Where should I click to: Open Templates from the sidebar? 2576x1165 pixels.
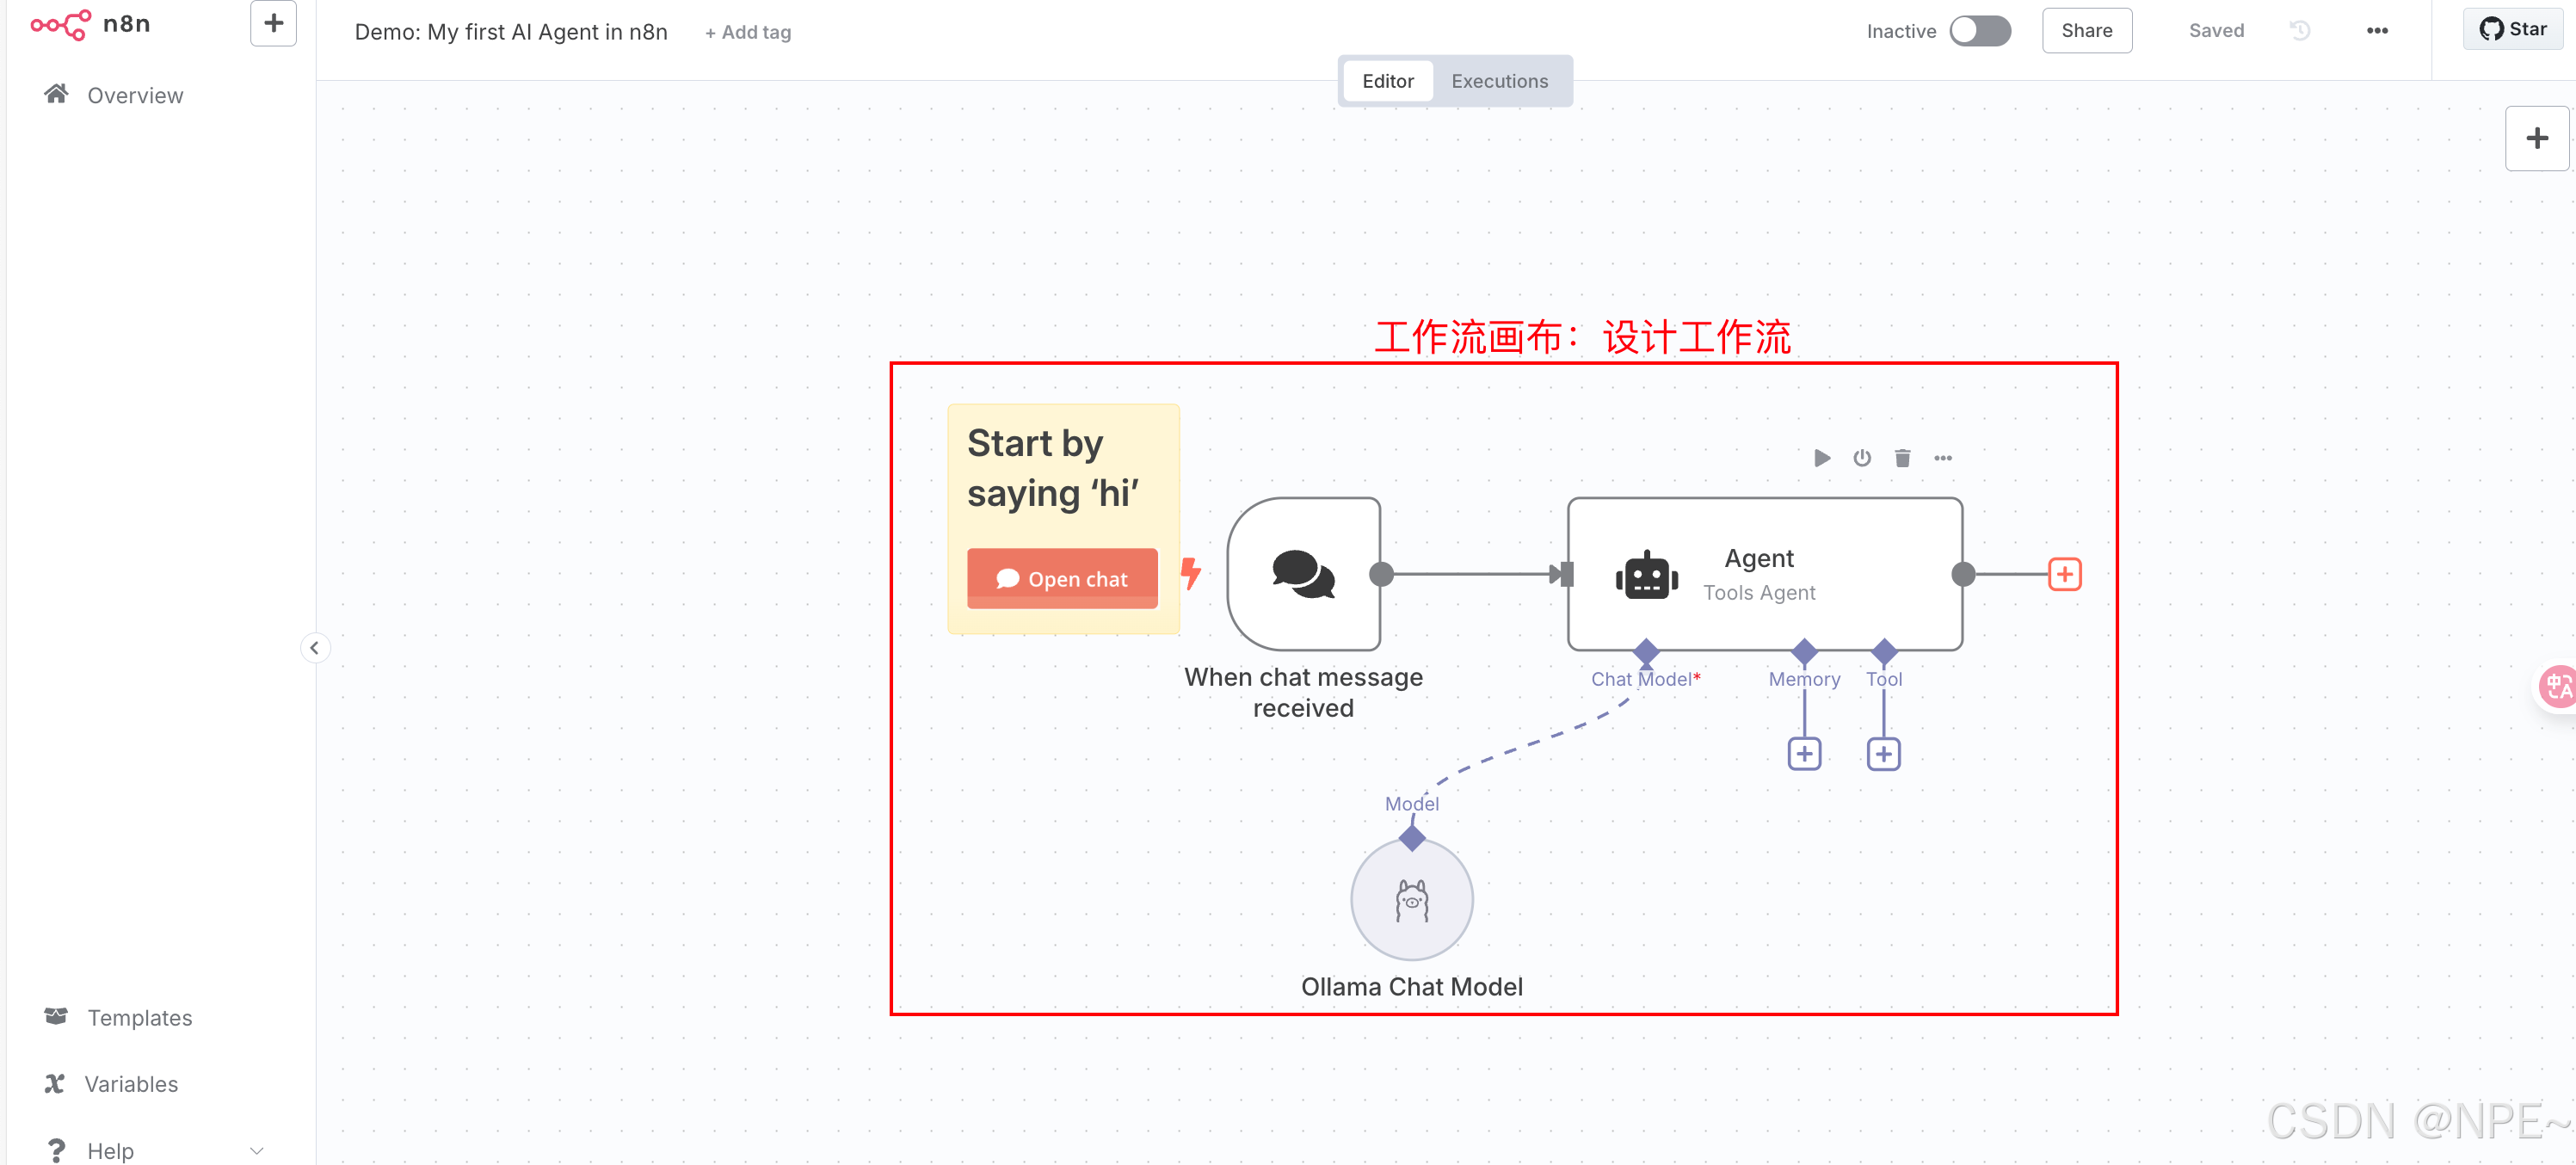click(139, 1017)
